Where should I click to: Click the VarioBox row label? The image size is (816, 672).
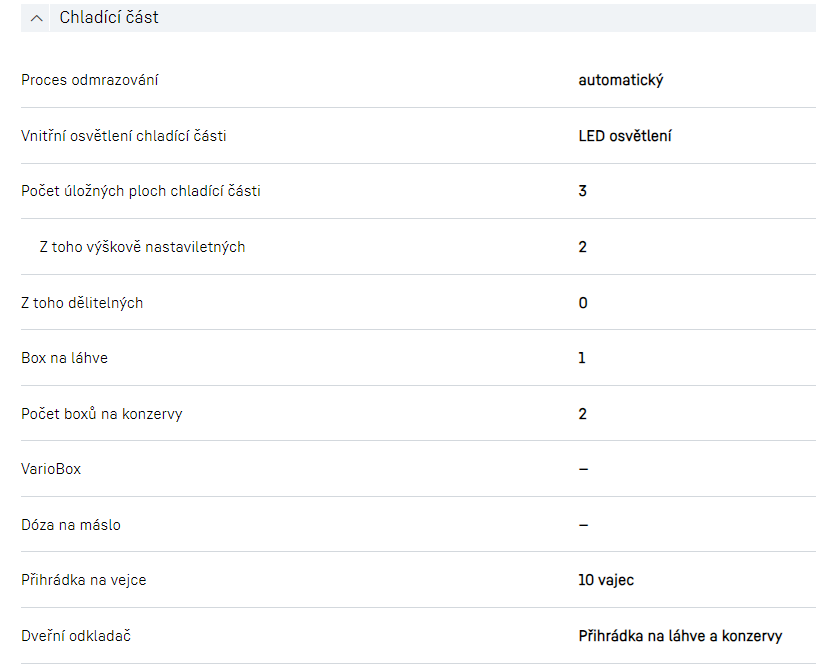point(51,469)
